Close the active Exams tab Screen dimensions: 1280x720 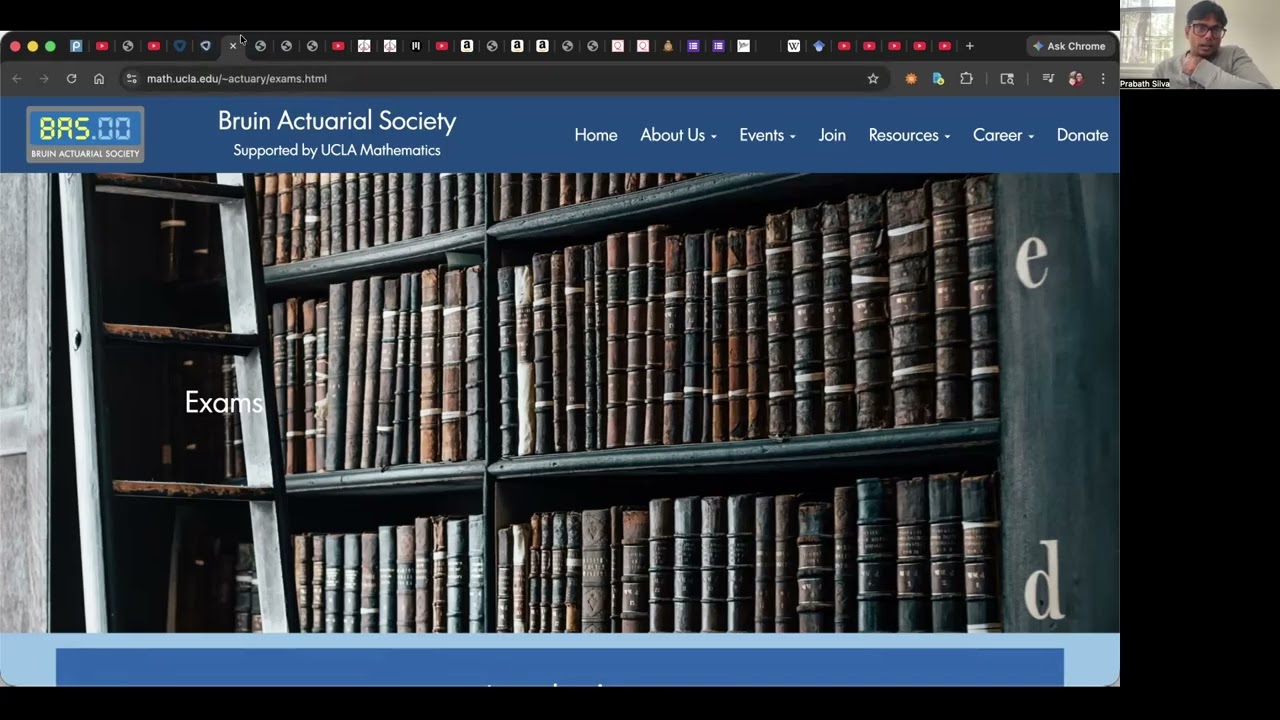tap(233, 46)
